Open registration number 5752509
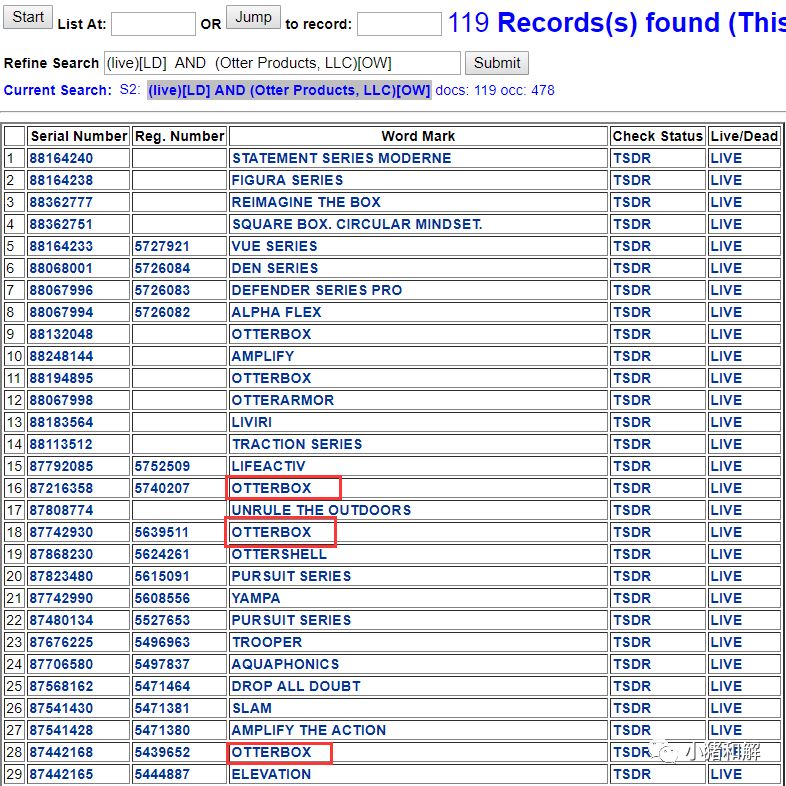 coord(162,467)
